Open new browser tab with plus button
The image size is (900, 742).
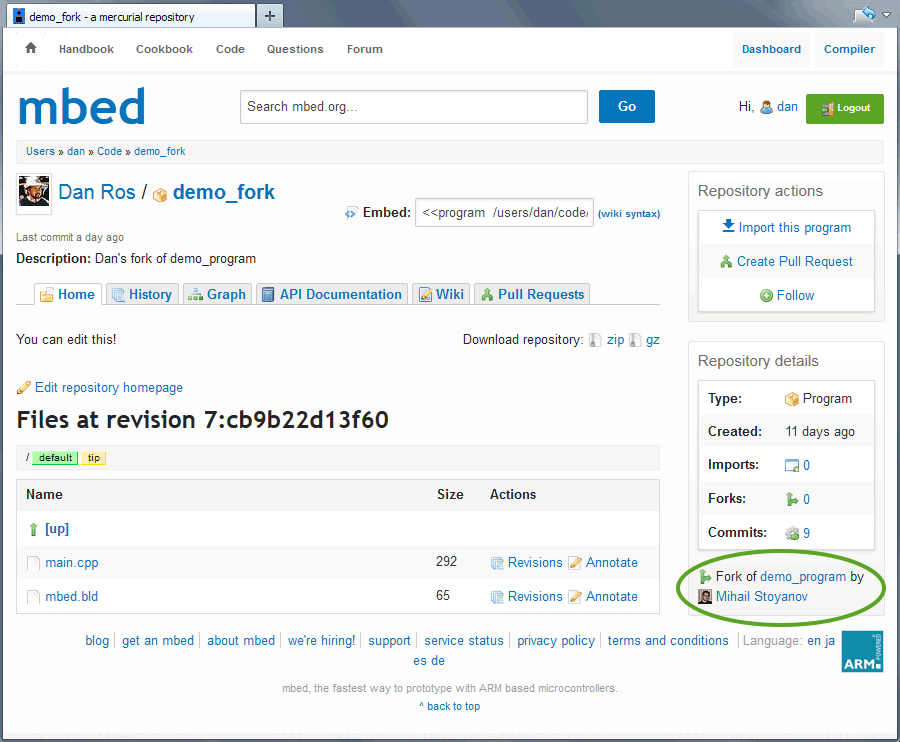pyautogui.click(x=270, y=16)
